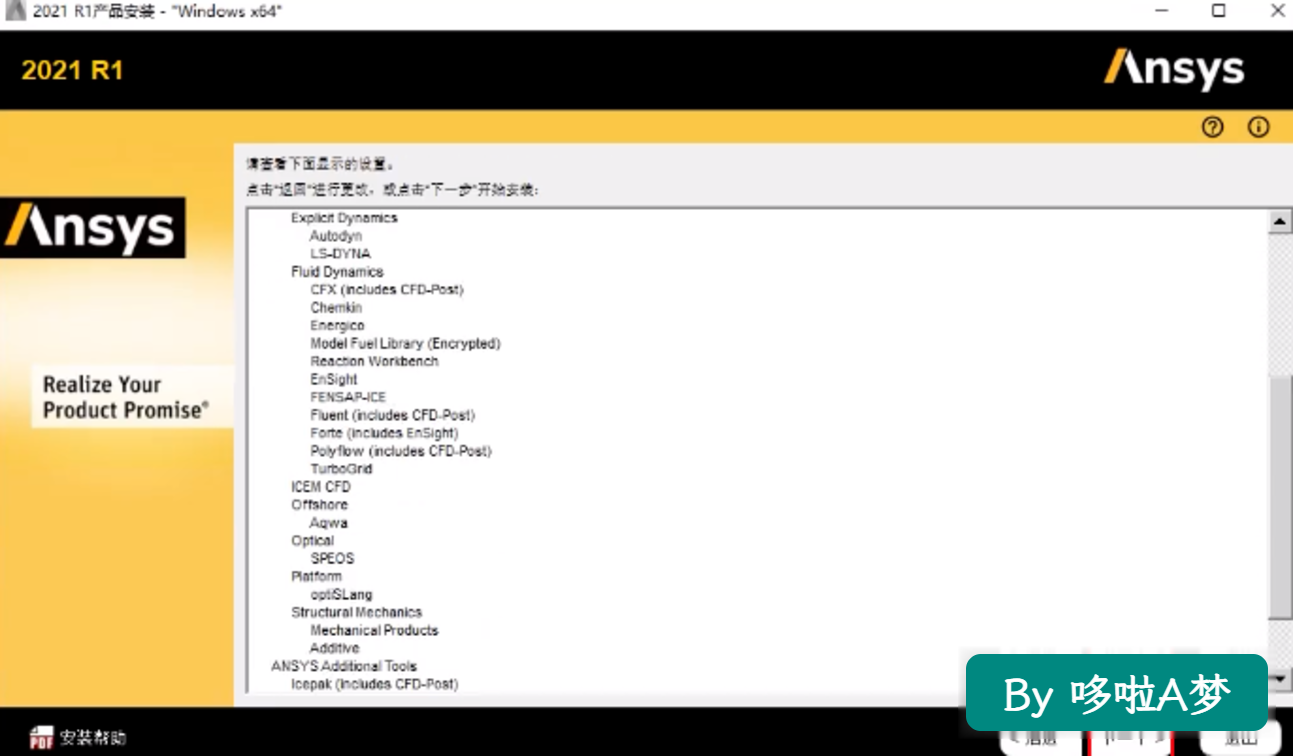This screenshot has width=1293, height=756.
Task: Click the Next button highlighted in red
Action: click(x=1130, y=738)
